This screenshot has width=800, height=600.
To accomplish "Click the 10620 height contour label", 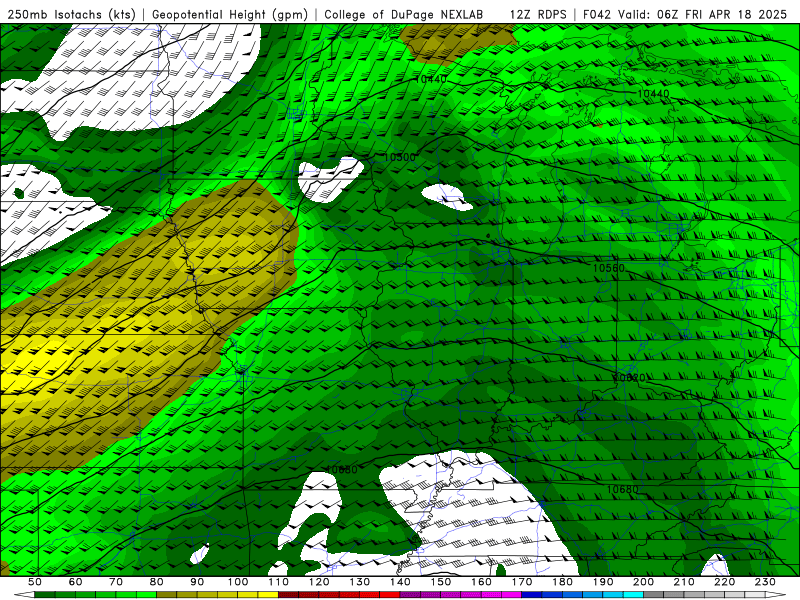I will [629, 378].
